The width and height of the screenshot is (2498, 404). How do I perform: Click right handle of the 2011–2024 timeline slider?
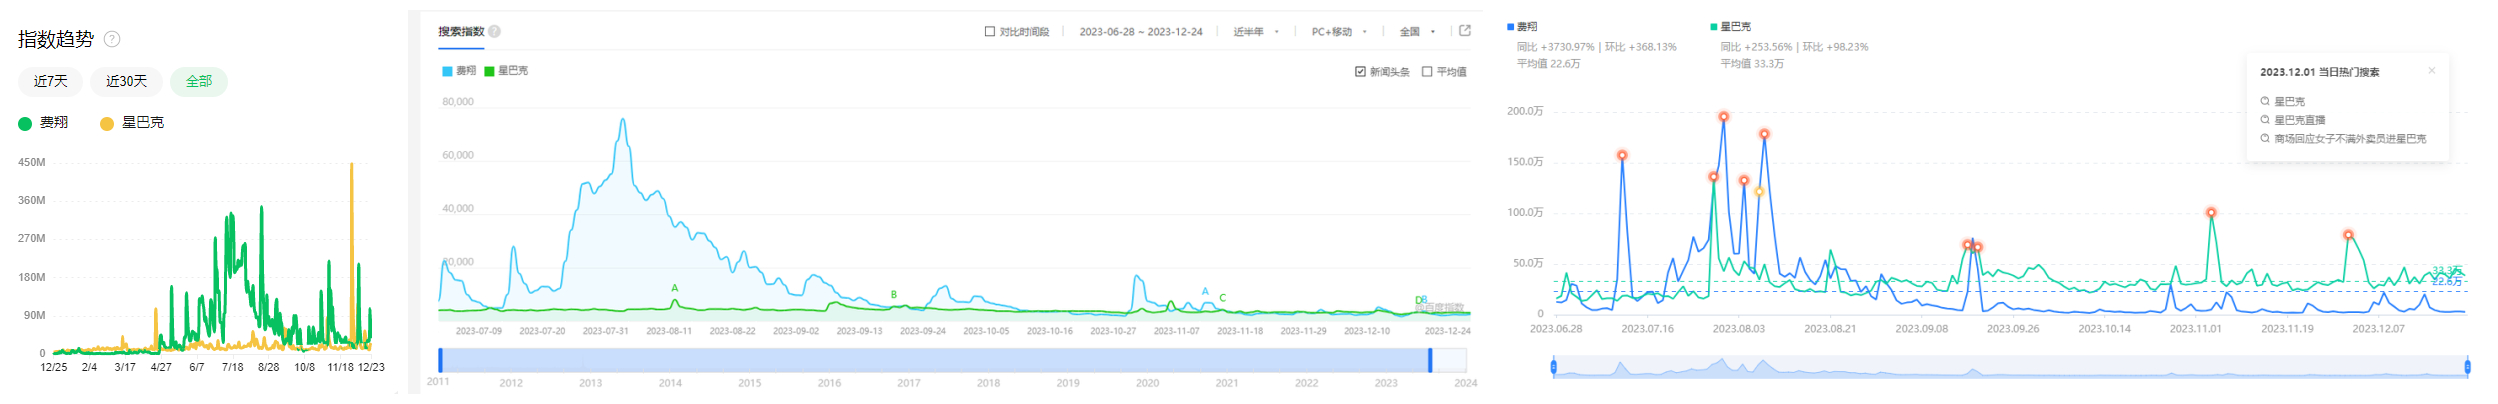1430,360
